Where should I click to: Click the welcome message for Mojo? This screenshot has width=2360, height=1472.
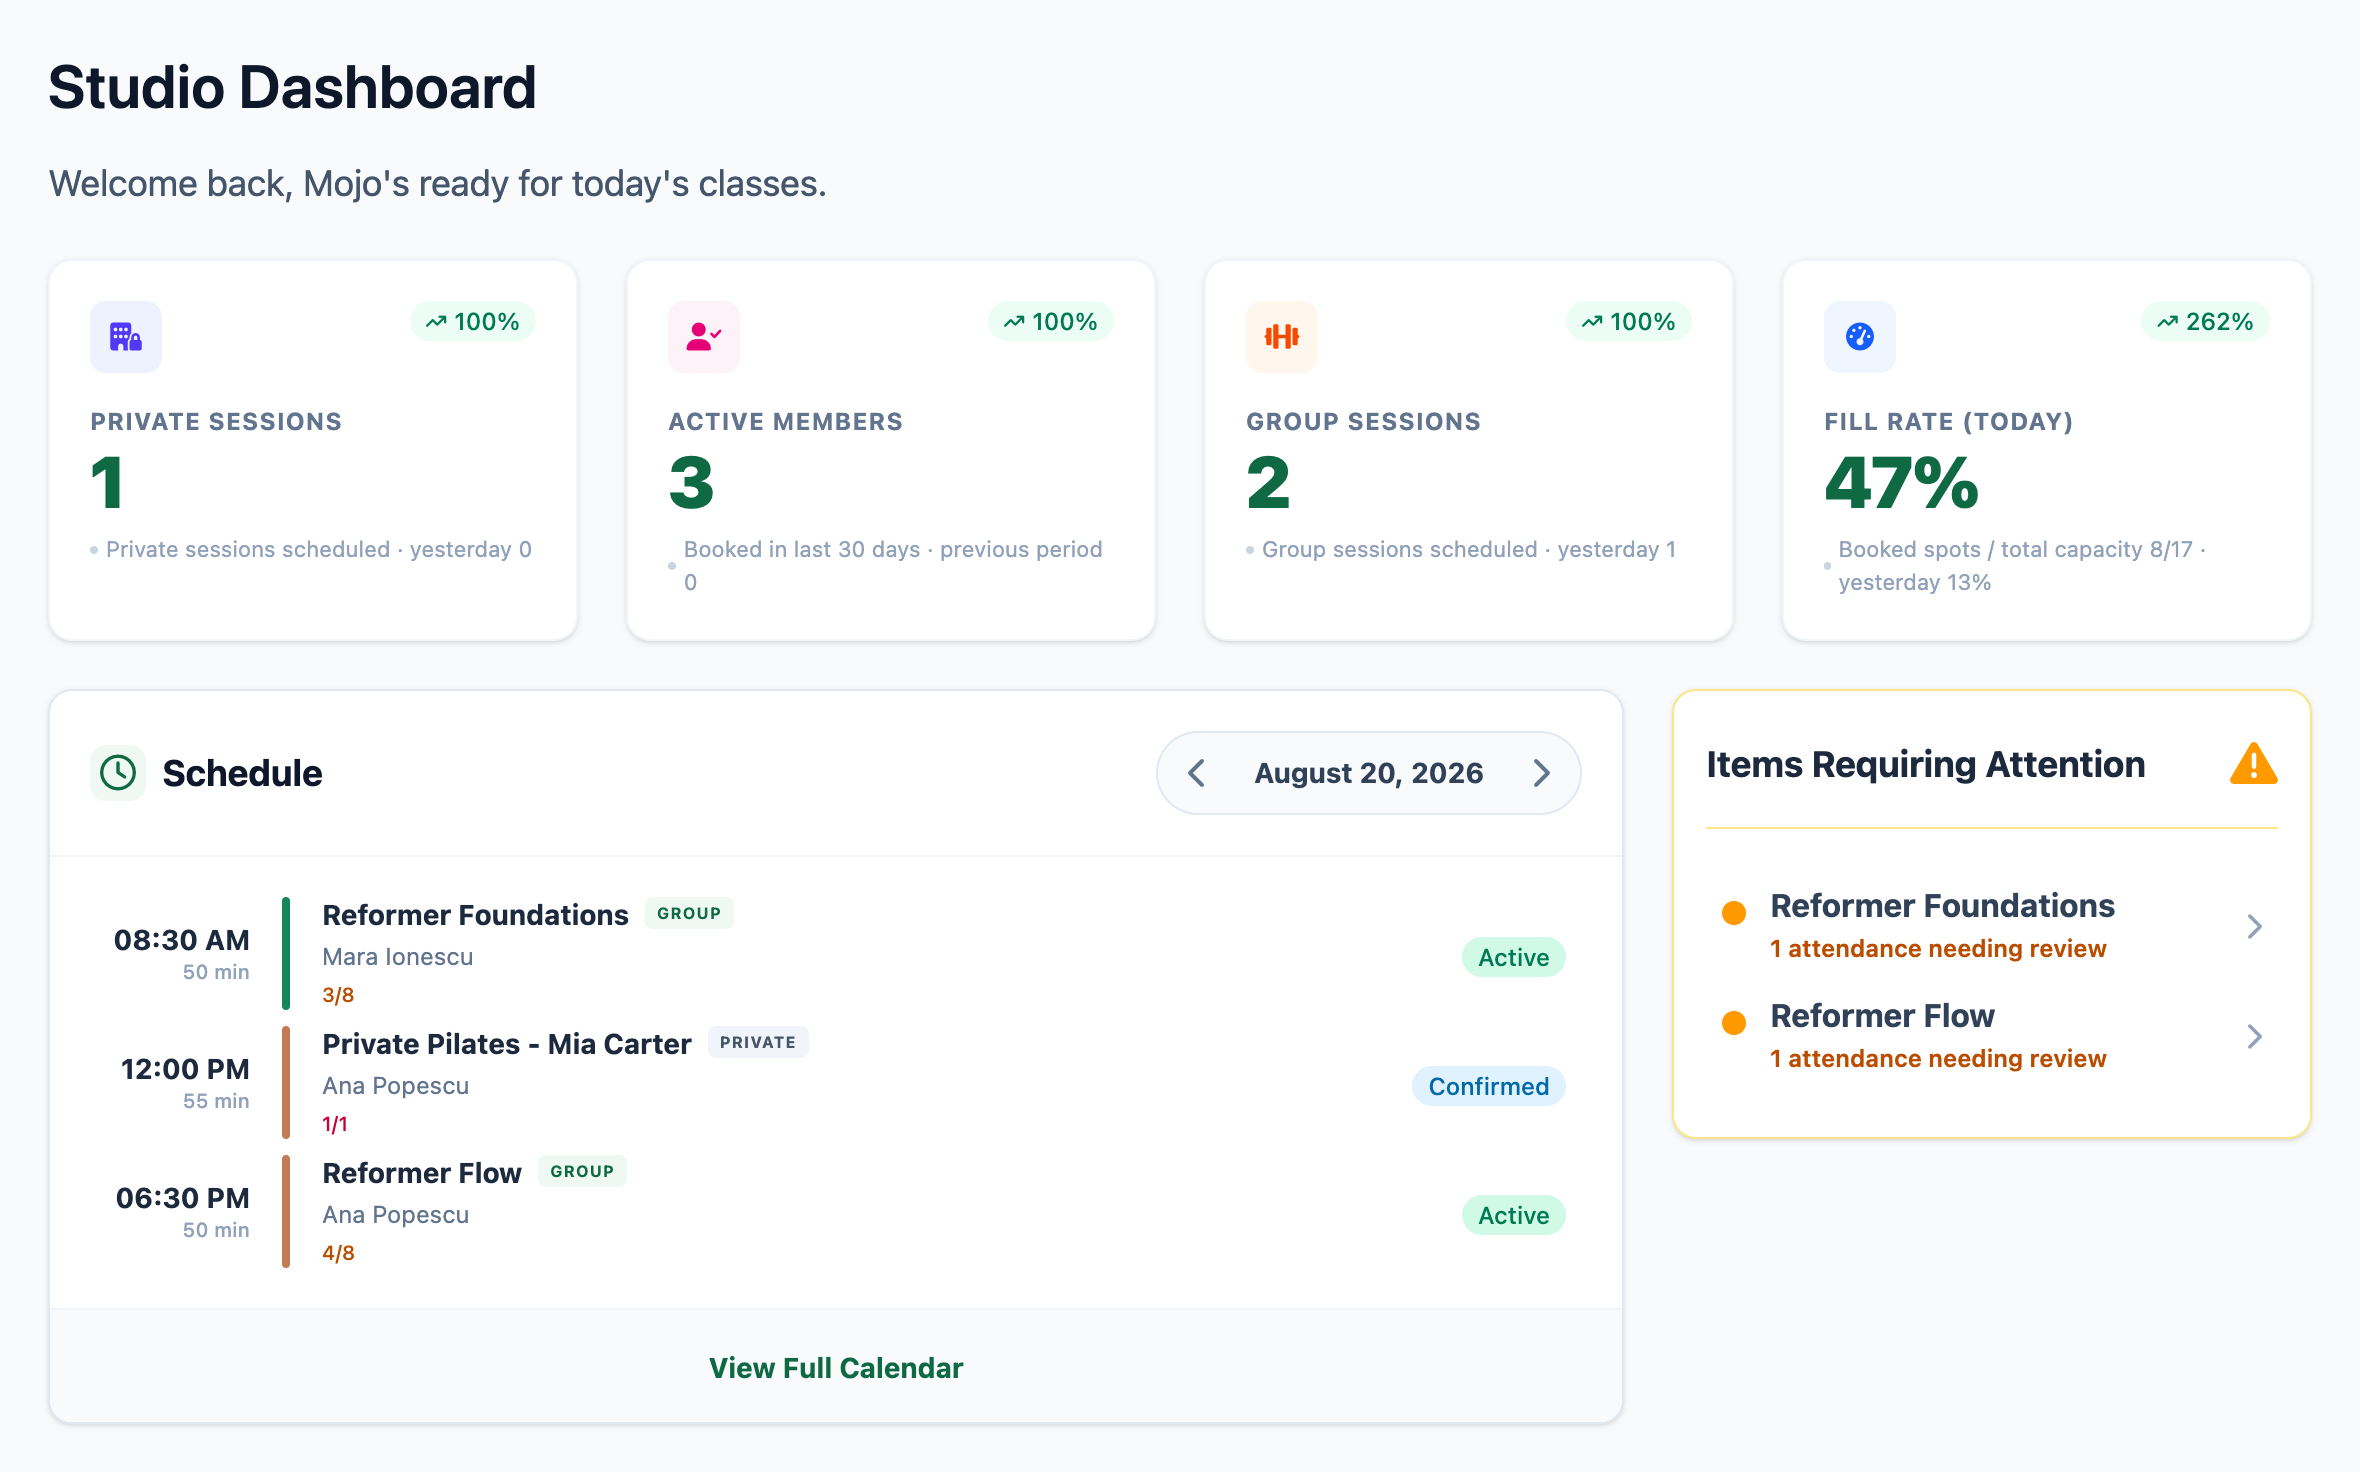click(438, 184)
